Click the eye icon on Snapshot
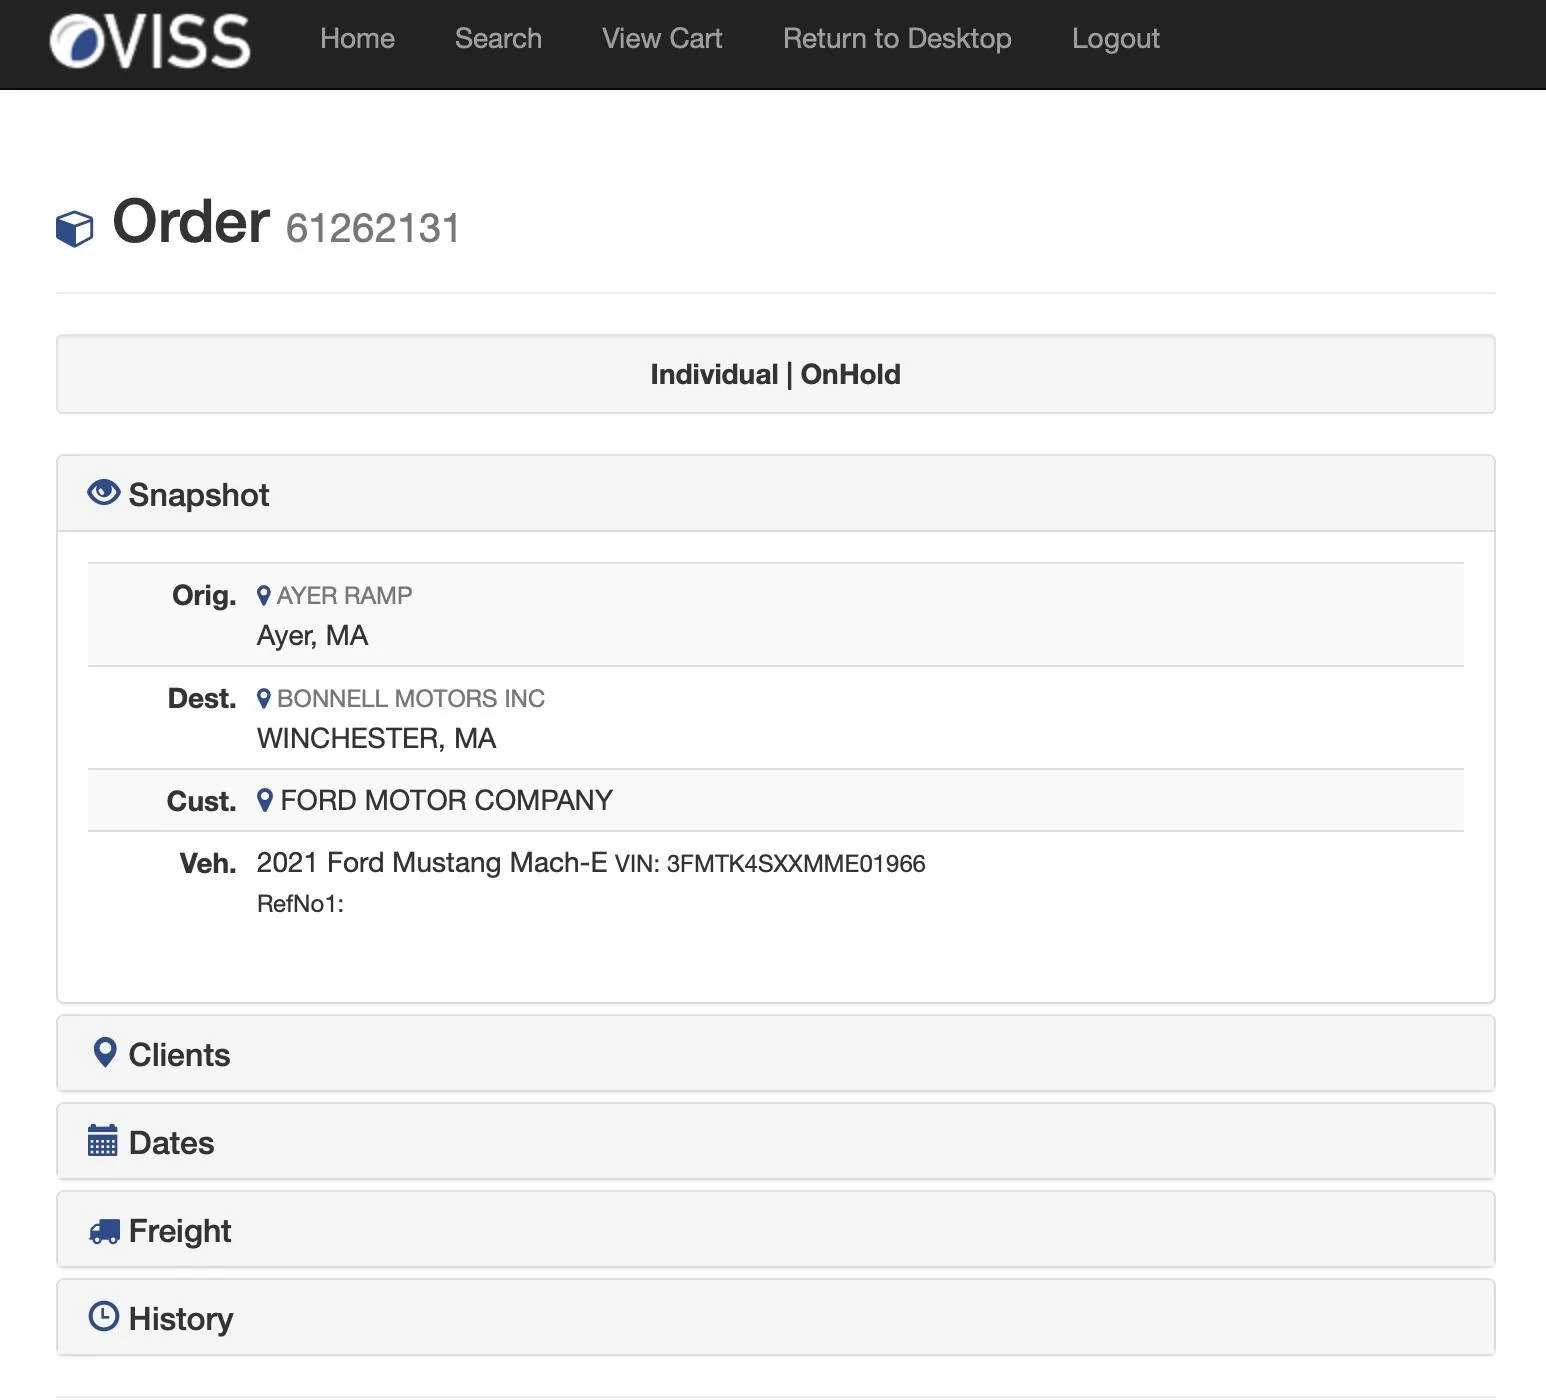The height and width of the screenshot is (1400, 1546). click(x=104, y=493)
